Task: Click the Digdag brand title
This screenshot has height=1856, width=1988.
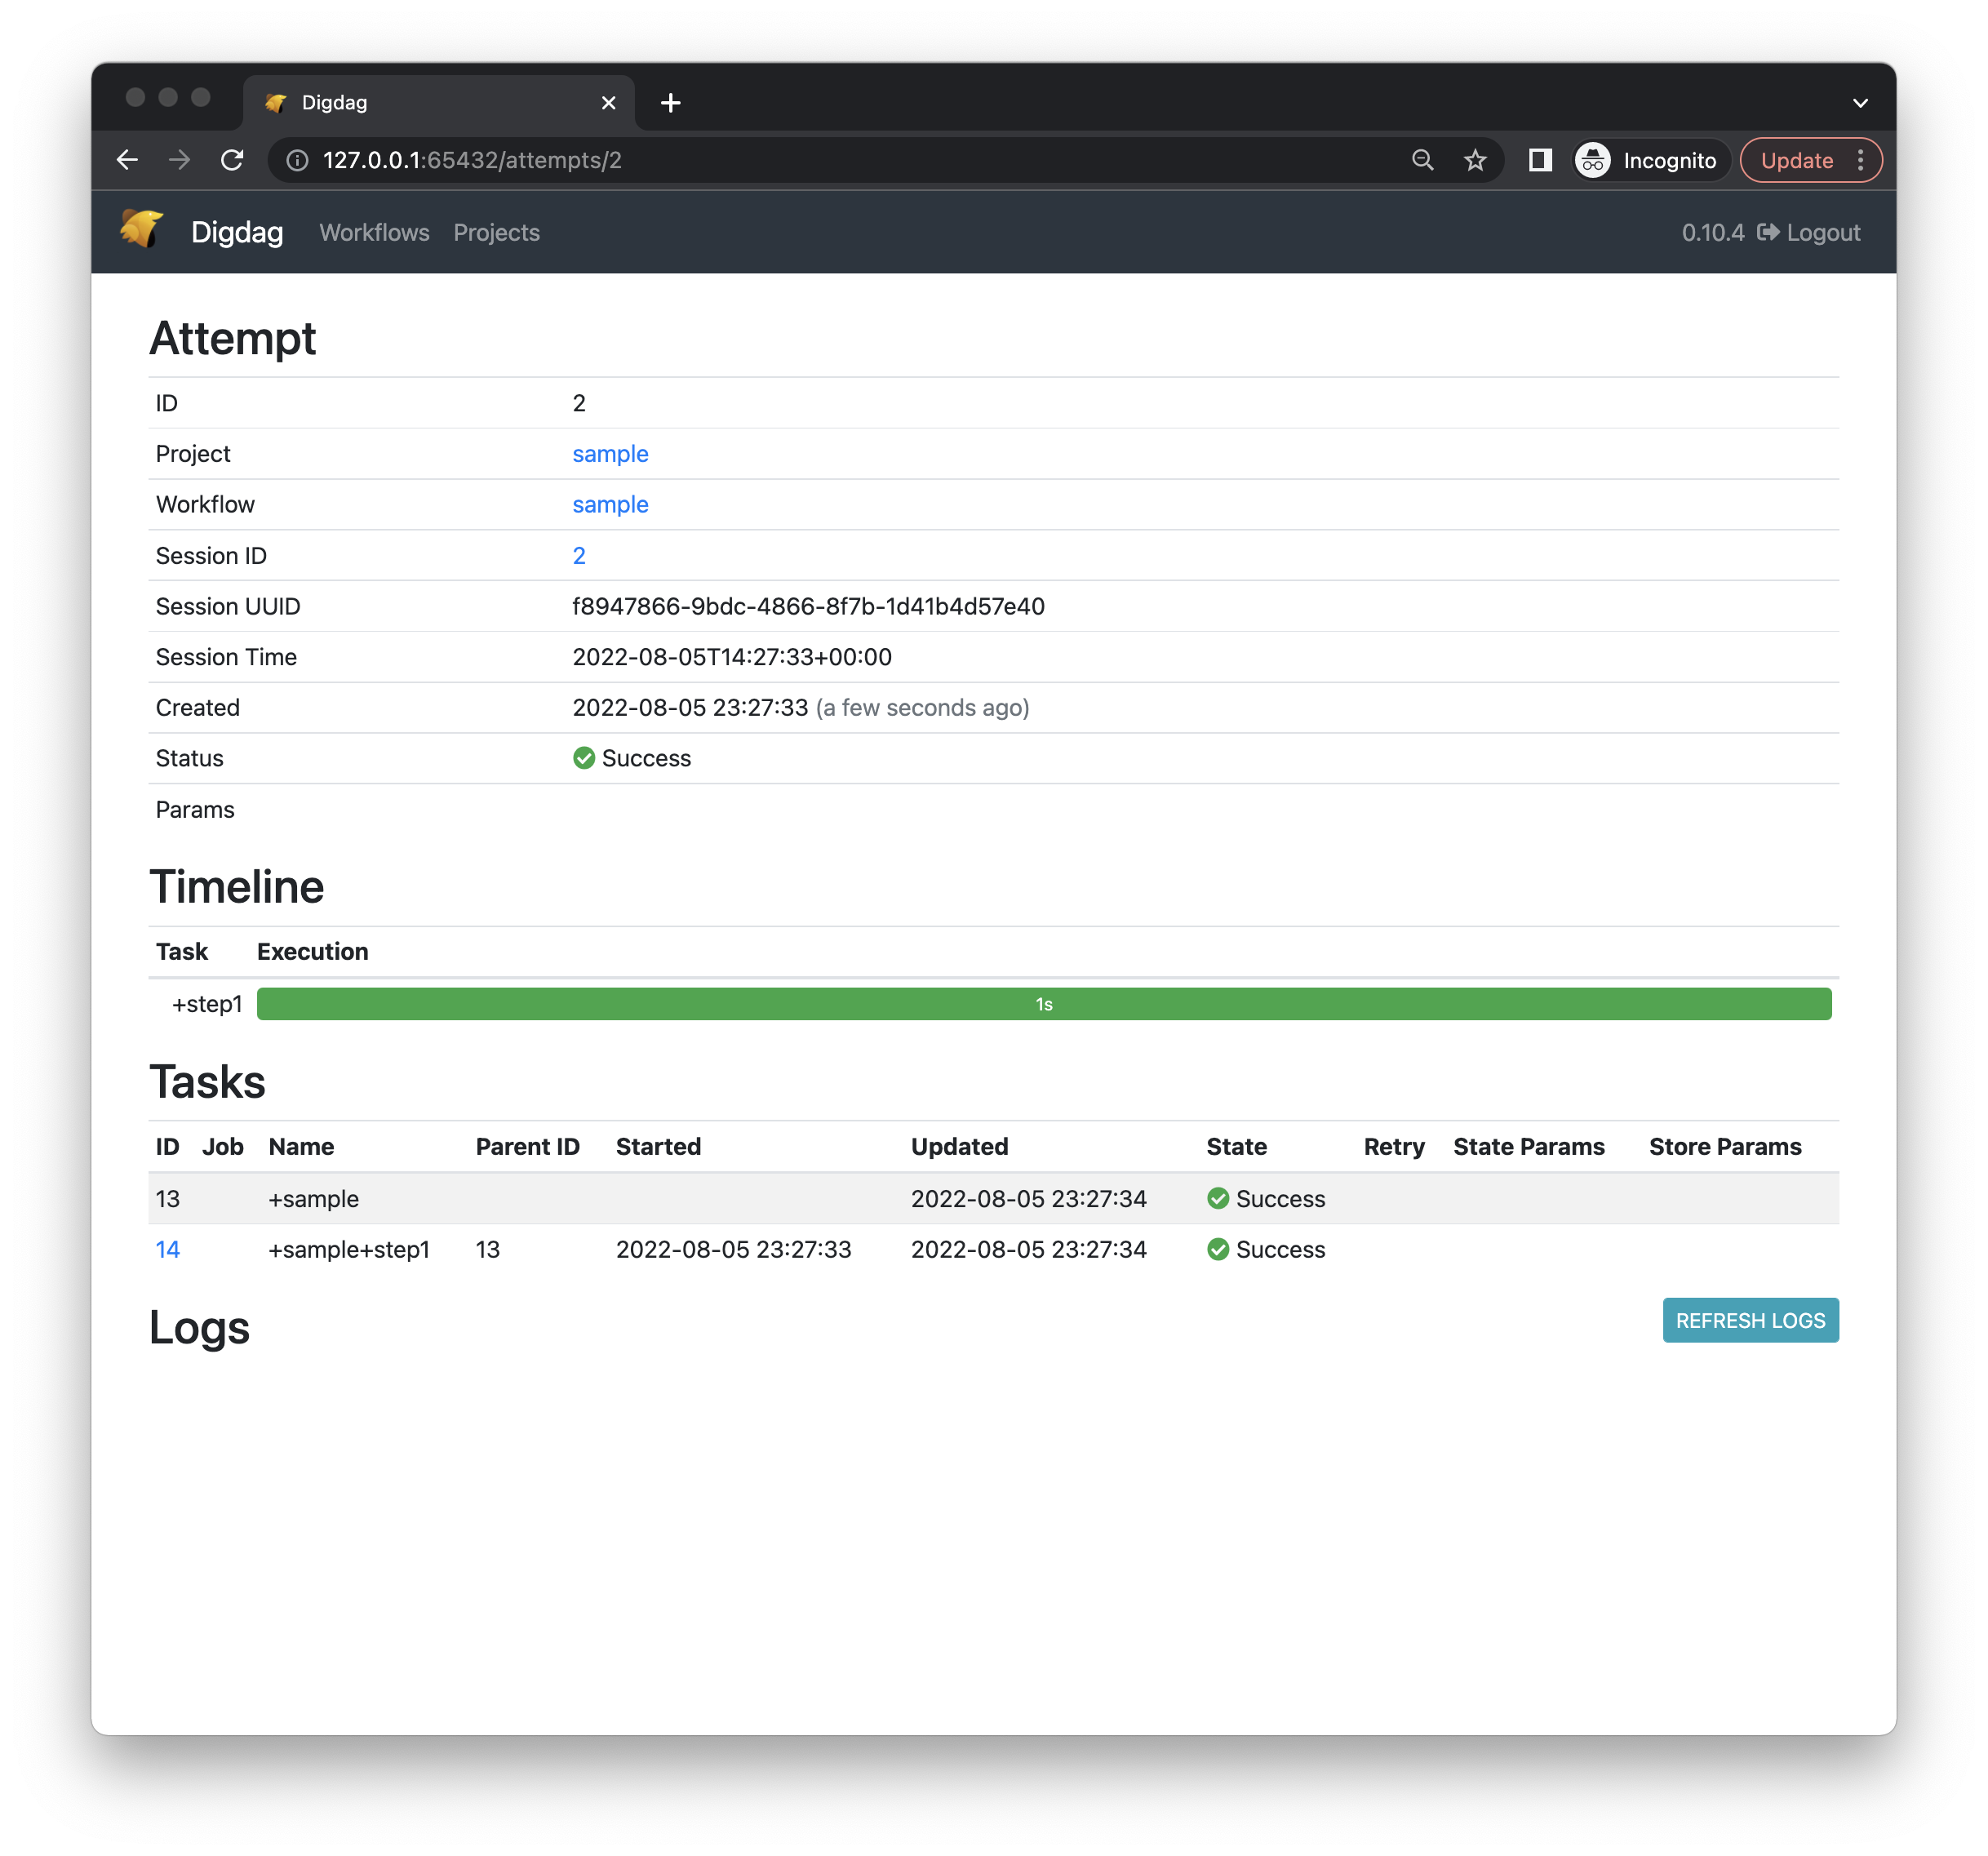Action: 237,232
